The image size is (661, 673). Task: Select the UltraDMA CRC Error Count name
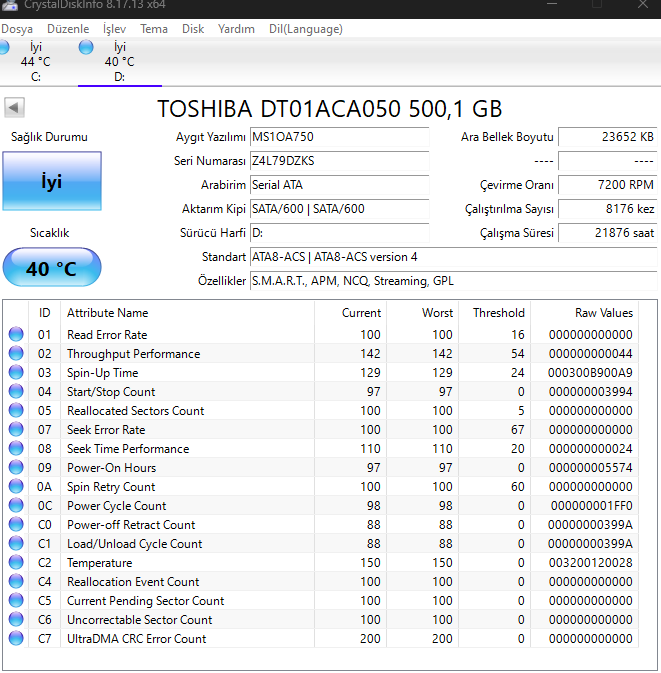[x=136, y=639]
